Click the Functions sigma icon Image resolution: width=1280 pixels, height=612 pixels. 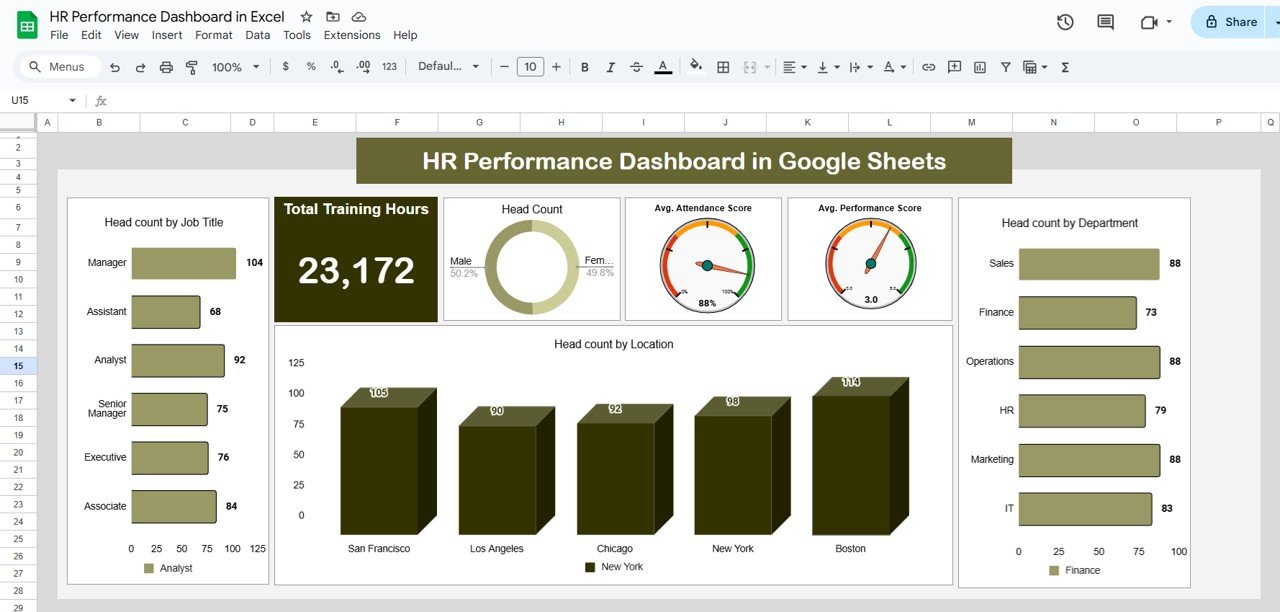[x=1065, y=67]
